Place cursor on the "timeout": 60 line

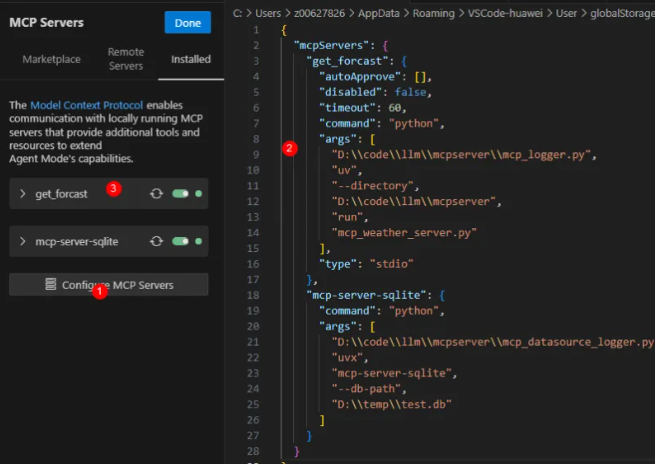tap(360, 108)
